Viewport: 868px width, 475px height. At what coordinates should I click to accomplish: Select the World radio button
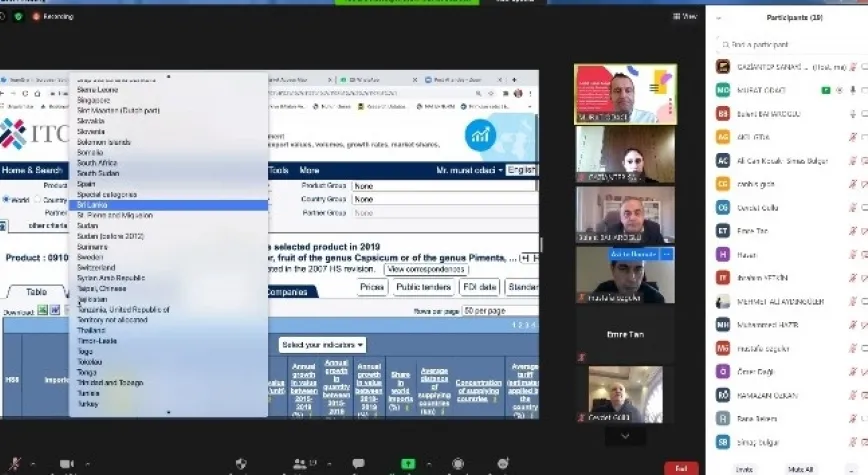coord(6,200)
